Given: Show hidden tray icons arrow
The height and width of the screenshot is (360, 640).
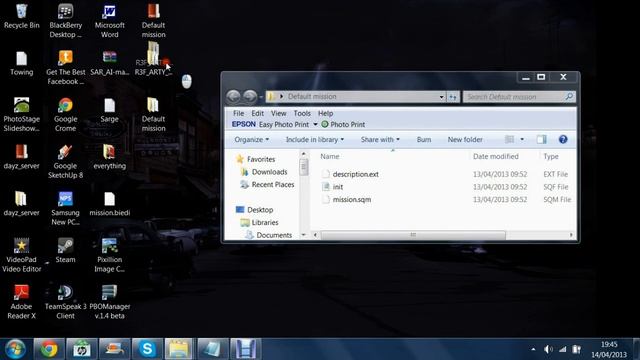Looking at the screenshot, I should point(533,349).
